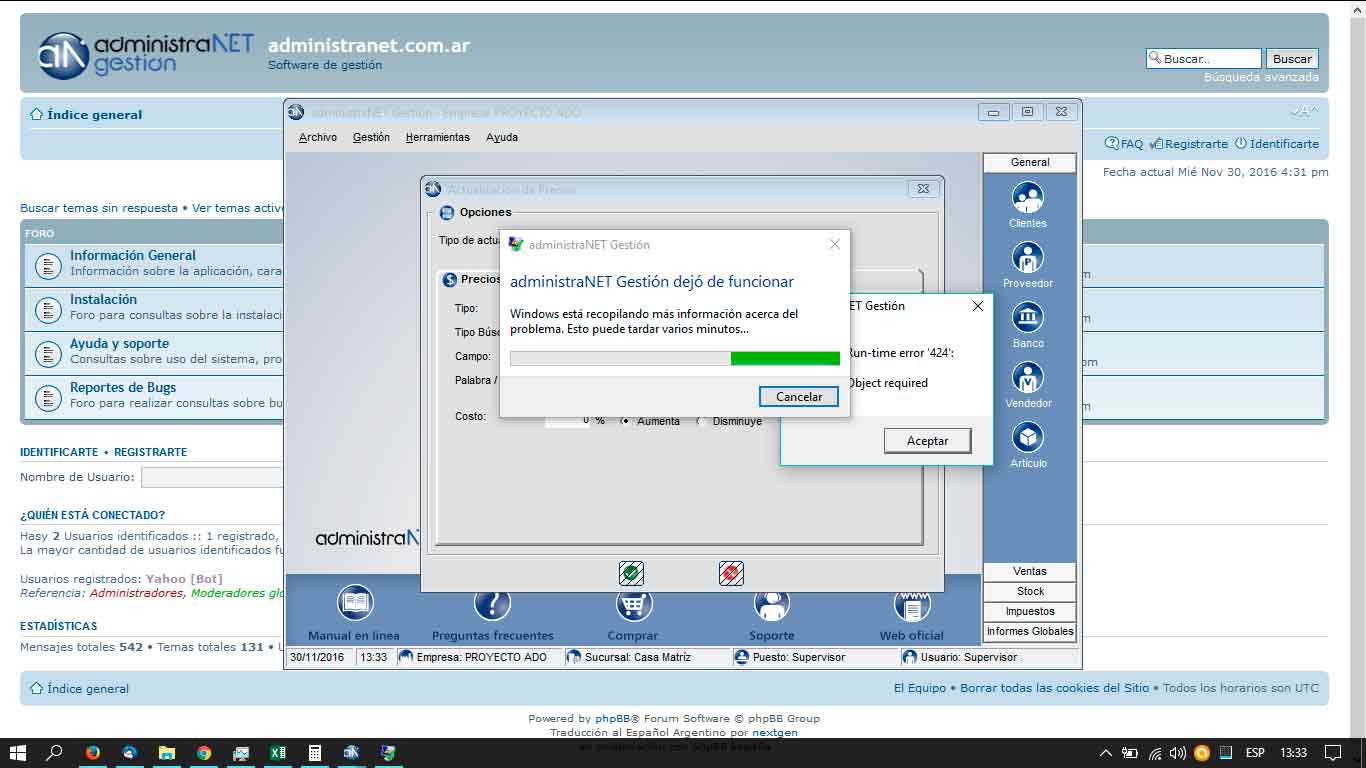This screenshot has width=1366, height=768.
Task: Click the forum search input field
Action: (x=1203, y=59)
